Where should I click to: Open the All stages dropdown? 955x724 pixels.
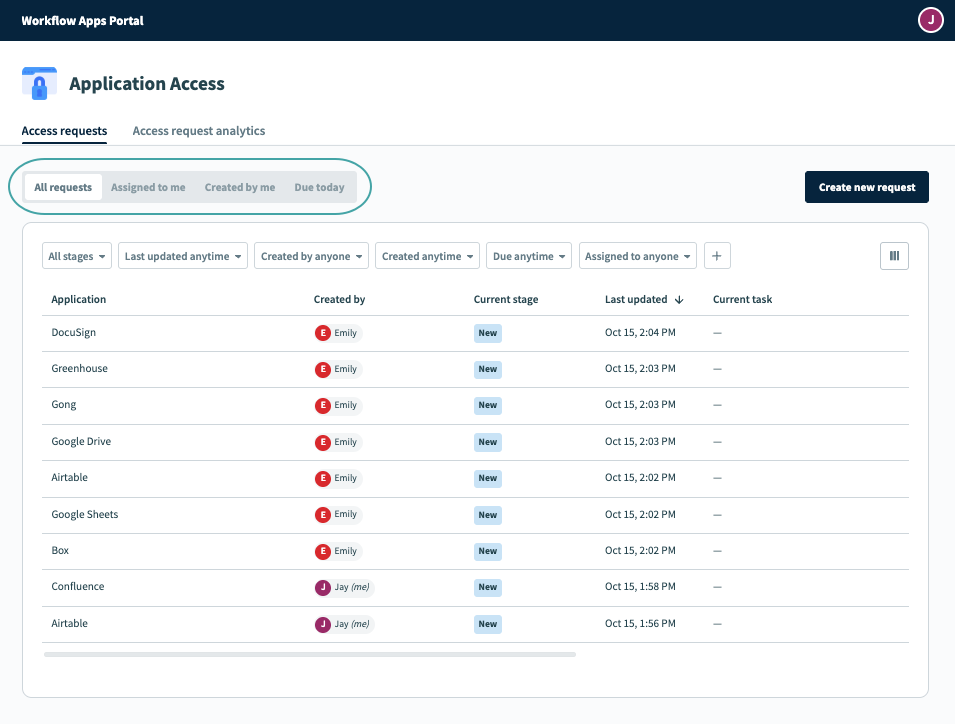(x=76, y=255)
